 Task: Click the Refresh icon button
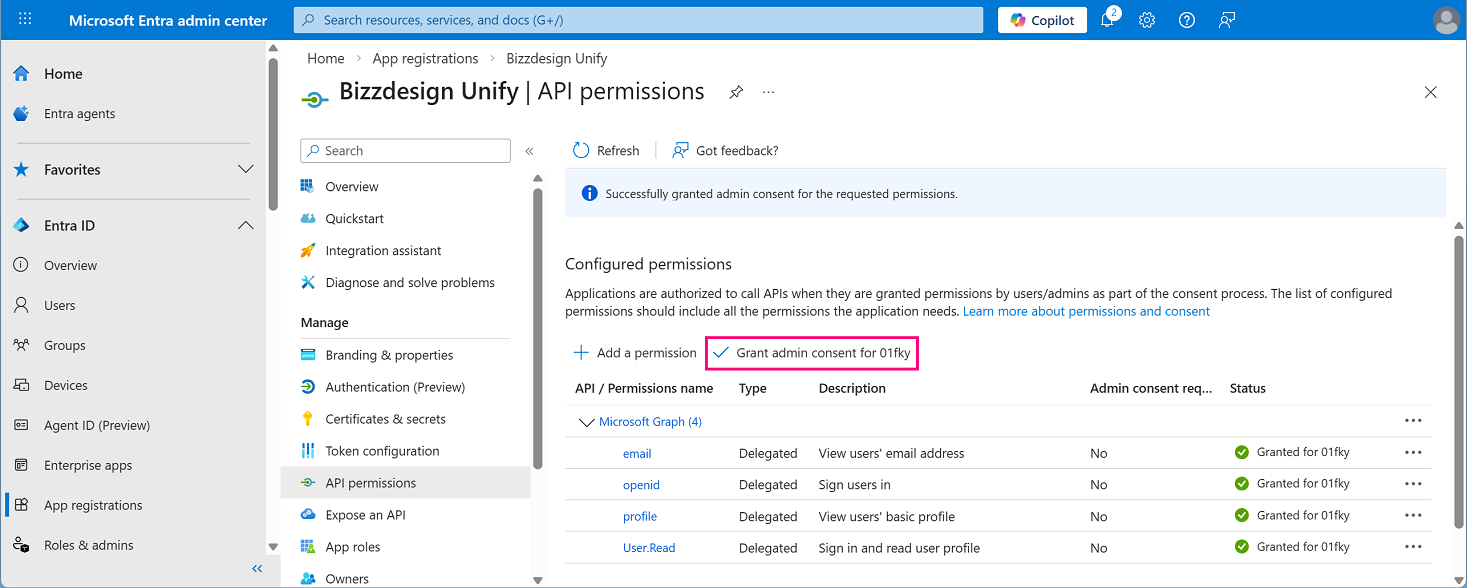click(581, 150)
